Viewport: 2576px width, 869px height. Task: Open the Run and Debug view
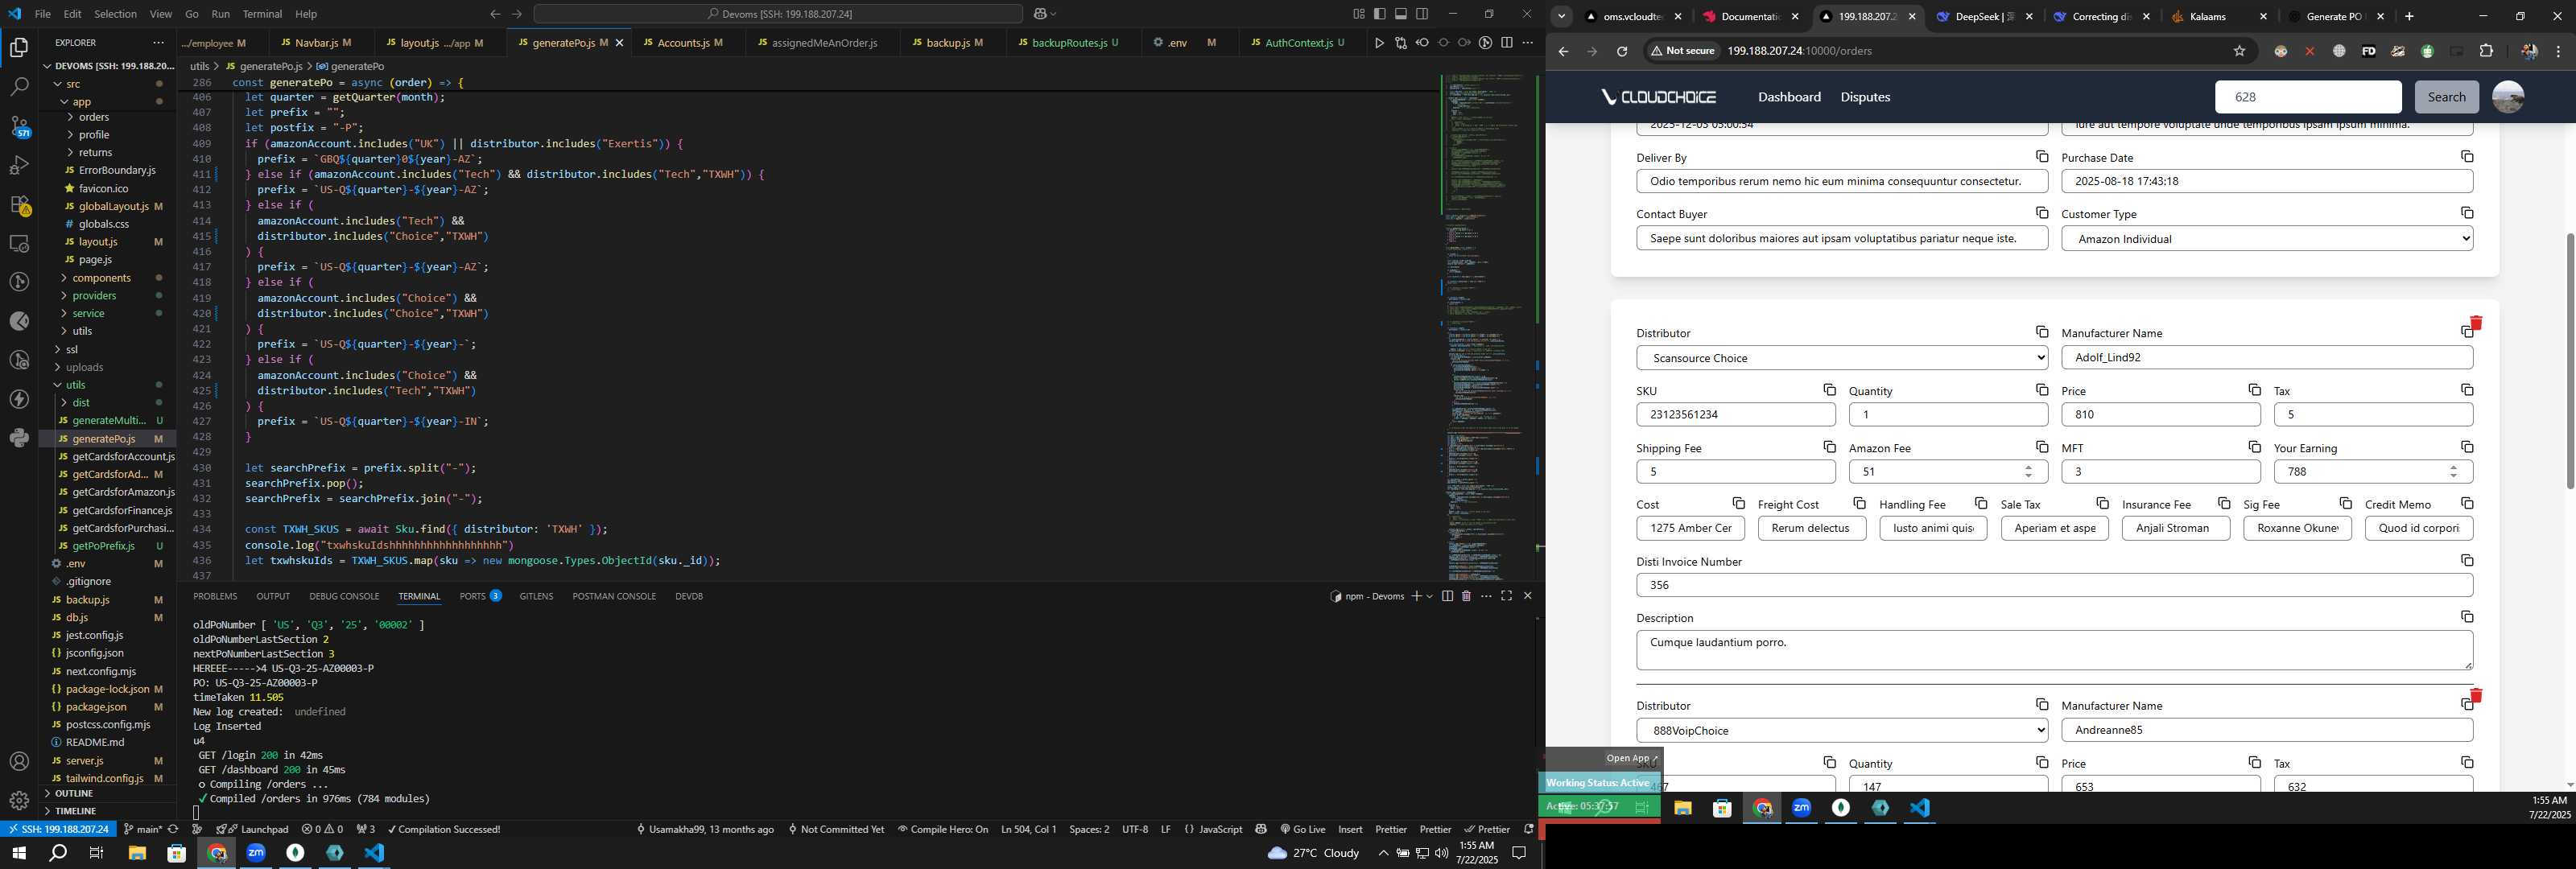coord(19,165)
